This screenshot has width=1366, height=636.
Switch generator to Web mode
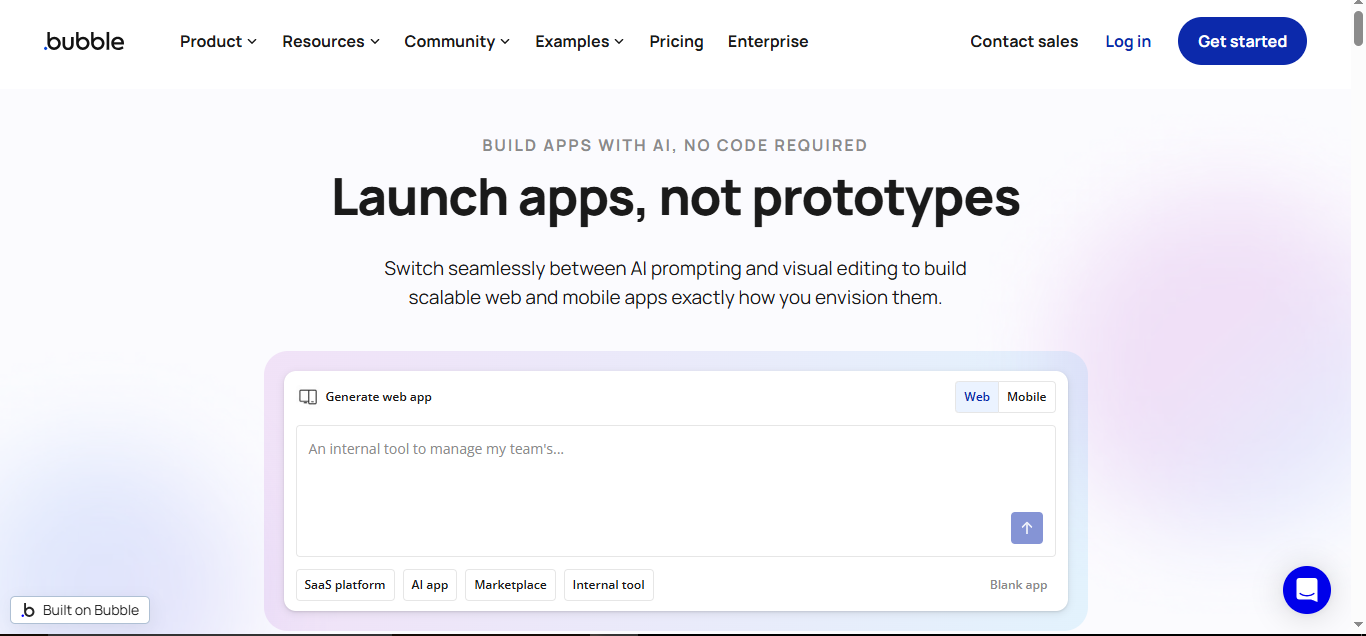point(976,397)
